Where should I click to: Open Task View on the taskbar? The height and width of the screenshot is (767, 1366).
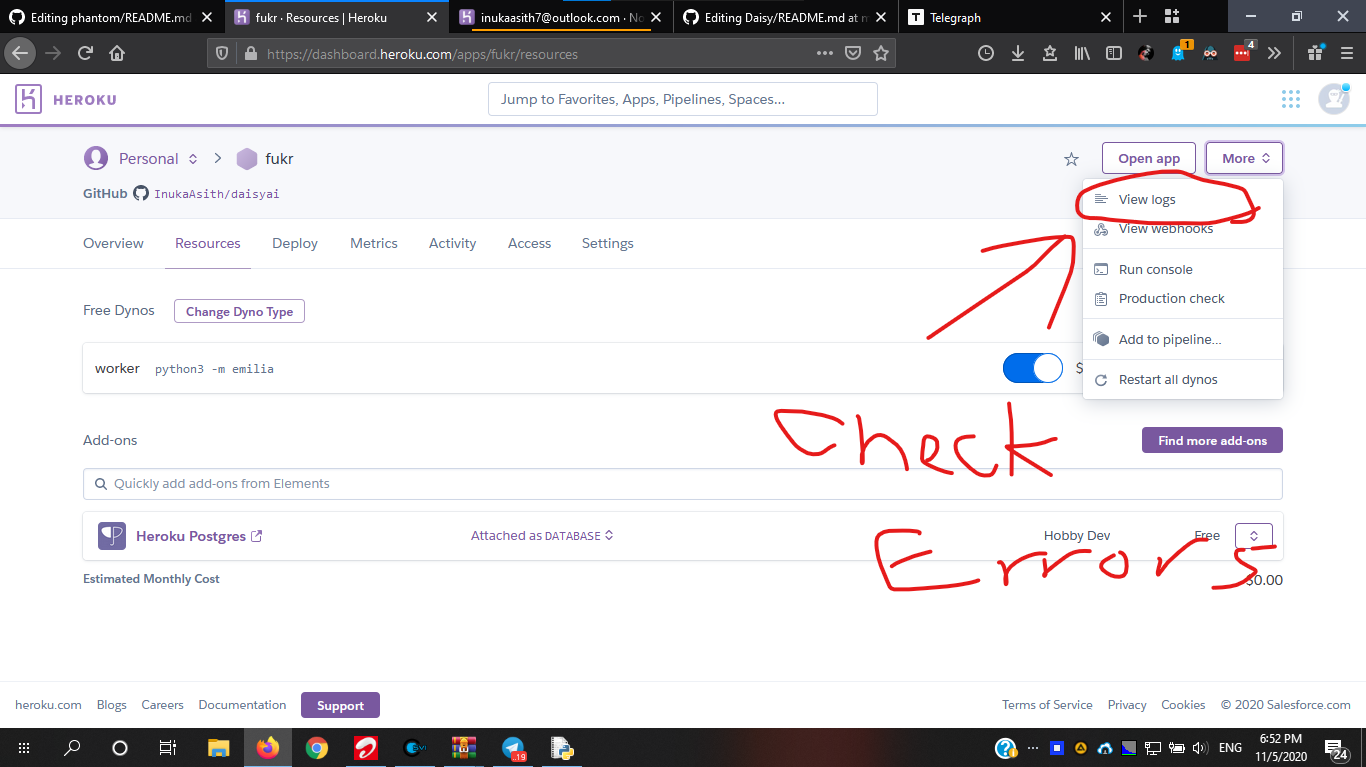(x=168, y=748)
